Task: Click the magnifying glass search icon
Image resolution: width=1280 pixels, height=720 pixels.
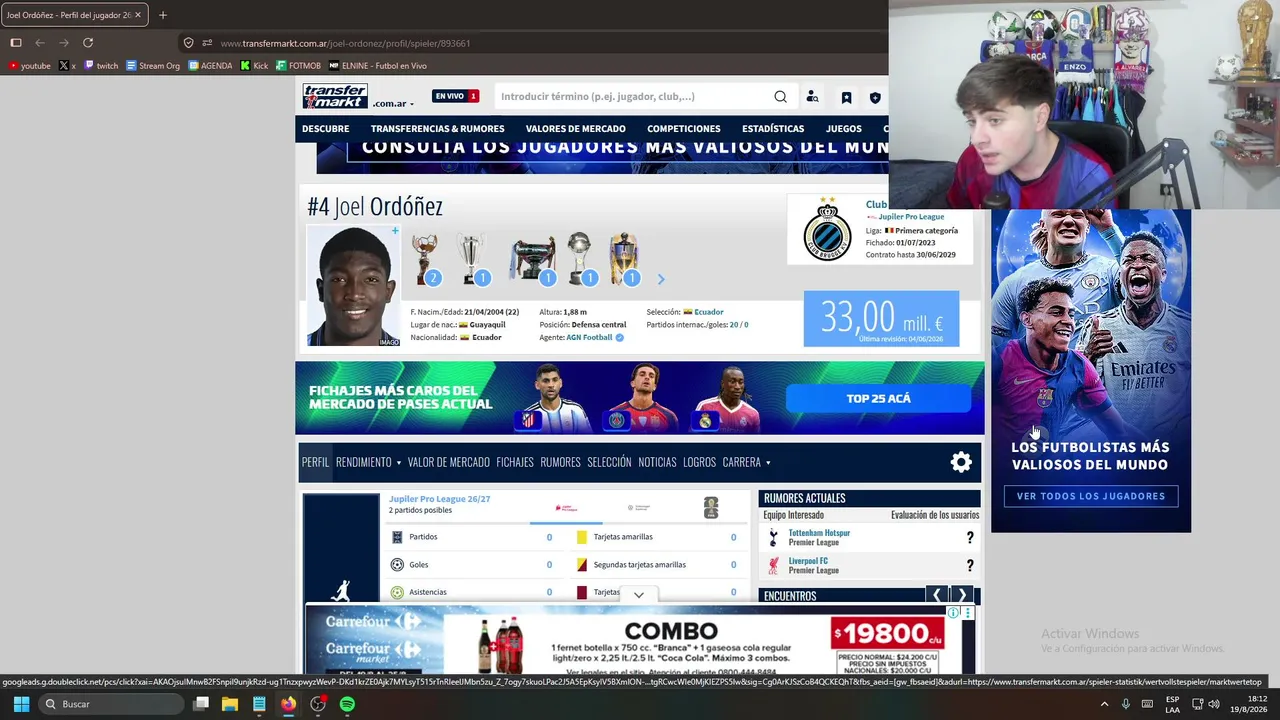Action: (x=780, y=97)
